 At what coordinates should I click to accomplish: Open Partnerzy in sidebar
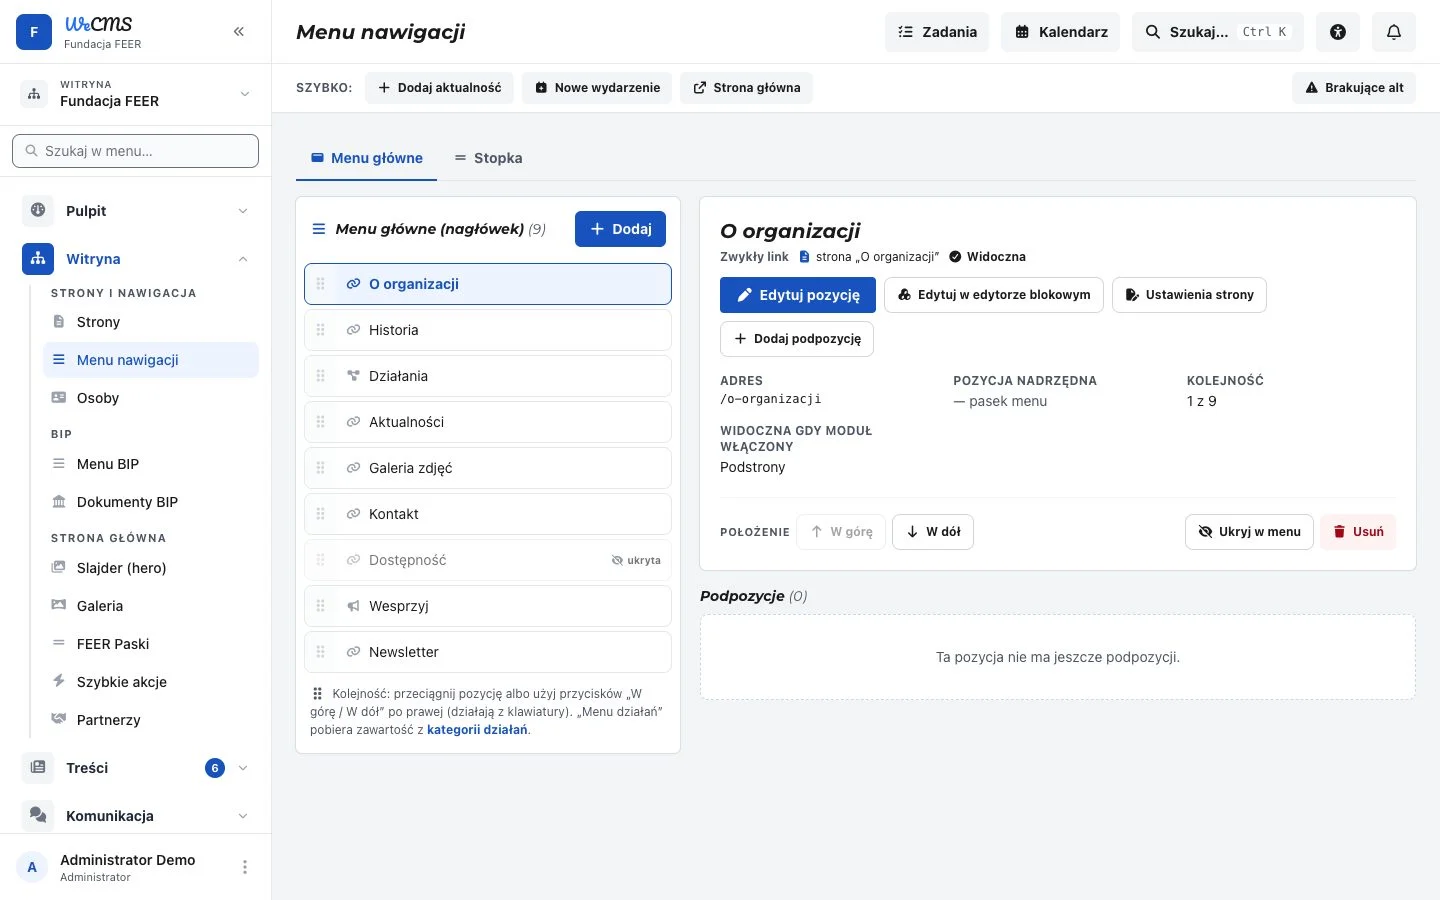(151, 720)
